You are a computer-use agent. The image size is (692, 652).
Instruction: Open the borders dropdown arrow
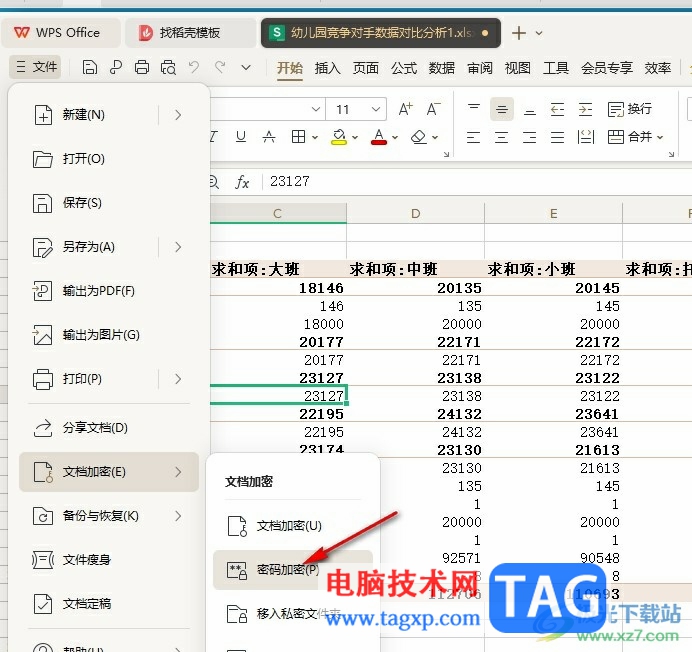[315, 137]
